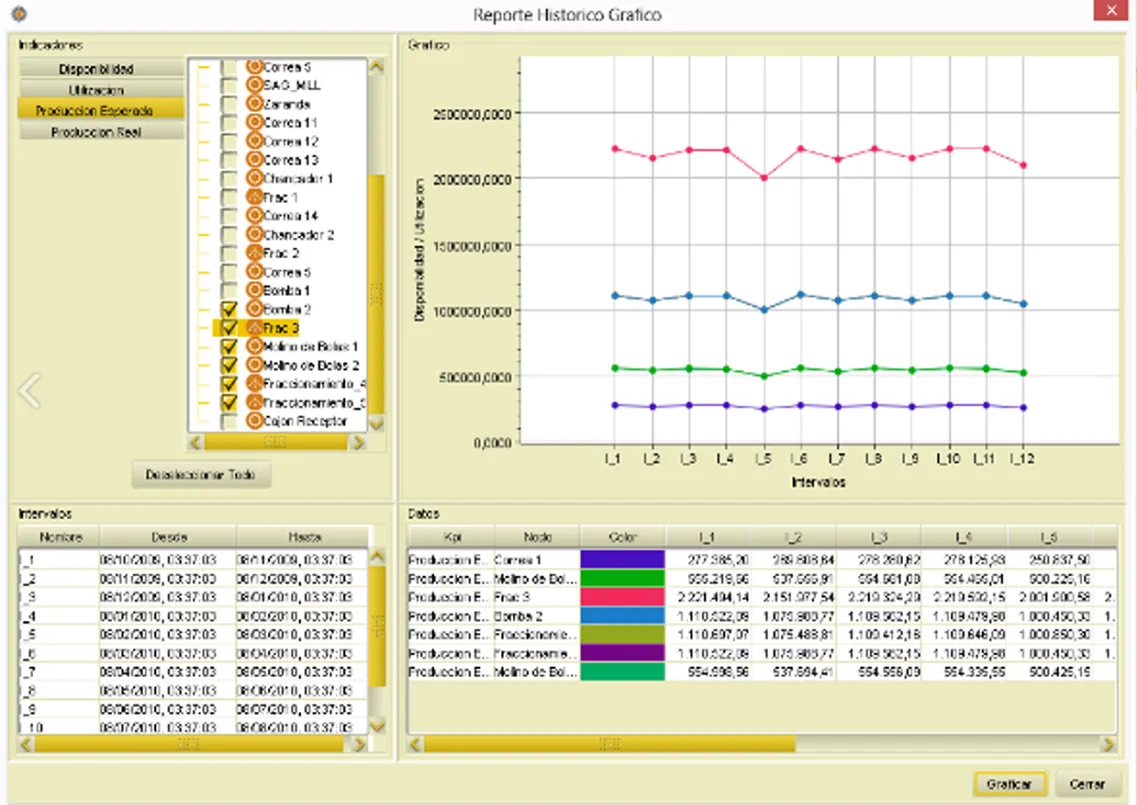Click down arrow of node tree scrollbar
The image size is (1137, 805).
point(376,423)
